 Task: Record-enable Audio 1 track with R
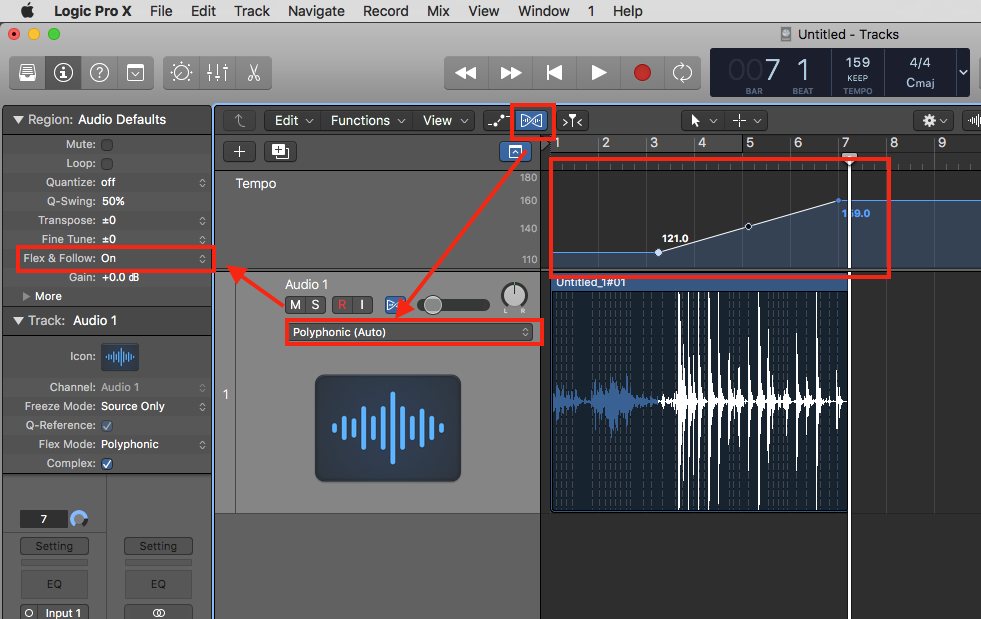[342, 305]
